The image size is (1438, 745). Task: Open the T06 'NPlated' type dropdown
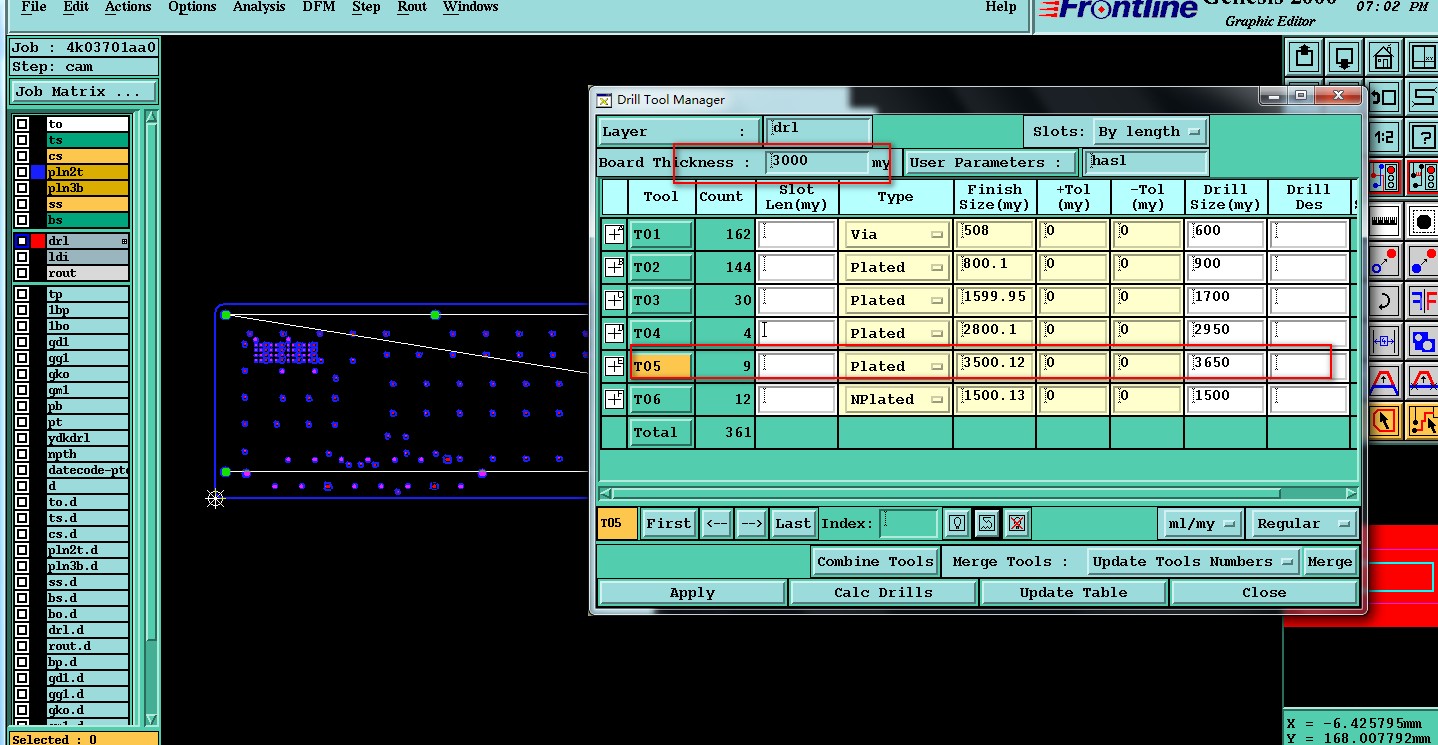pyautogui.click(x=895, y=399)
